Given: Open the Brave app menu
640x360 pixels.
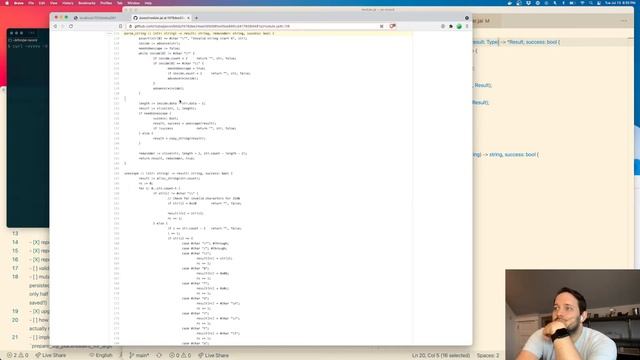Looking at the screenshot, I should [19, 3].
